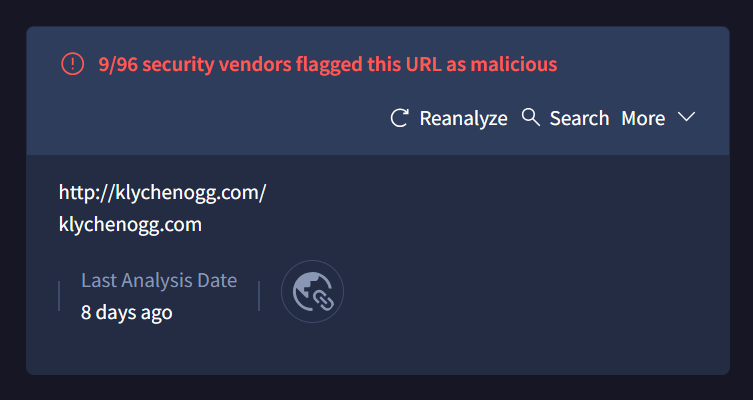The width and height of the screenshot is (753, 400).
Task: Click the divider between date and globe icon
Action: 259,296
